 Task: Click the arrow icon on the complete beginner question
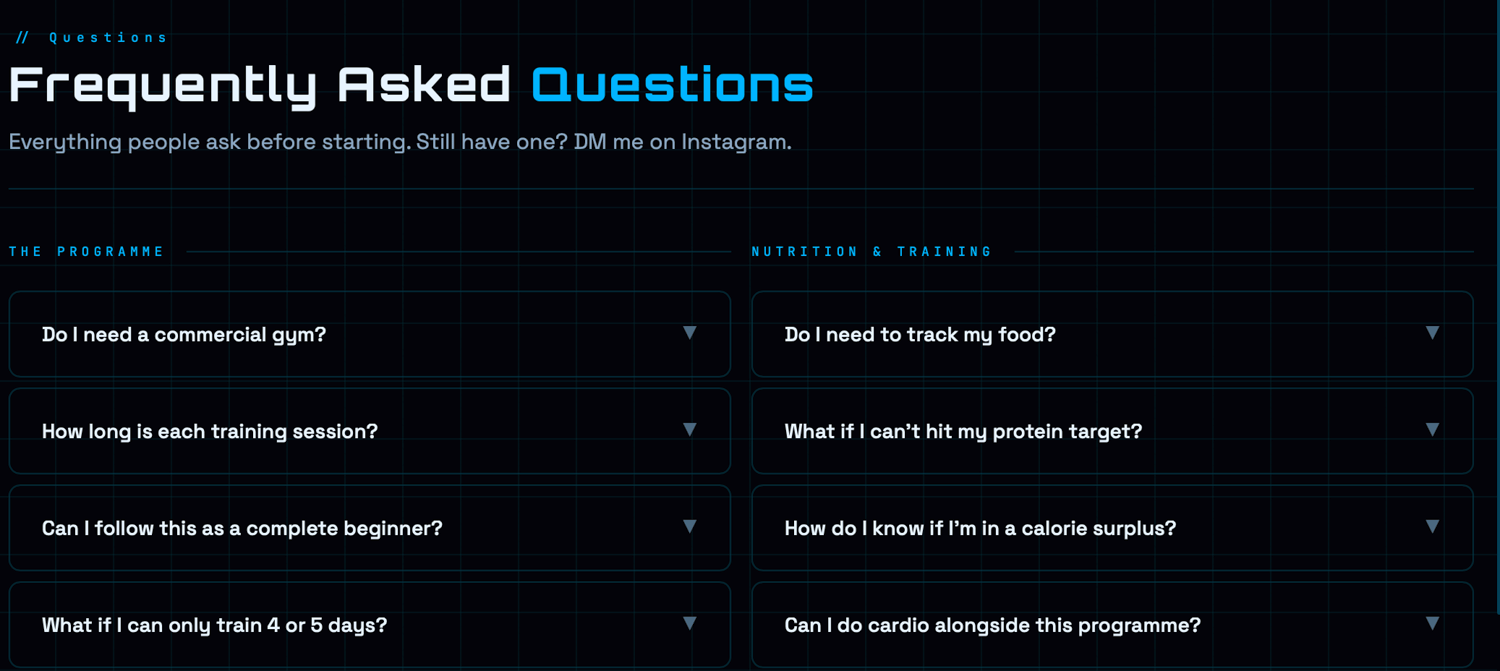[x=689, y=527]
